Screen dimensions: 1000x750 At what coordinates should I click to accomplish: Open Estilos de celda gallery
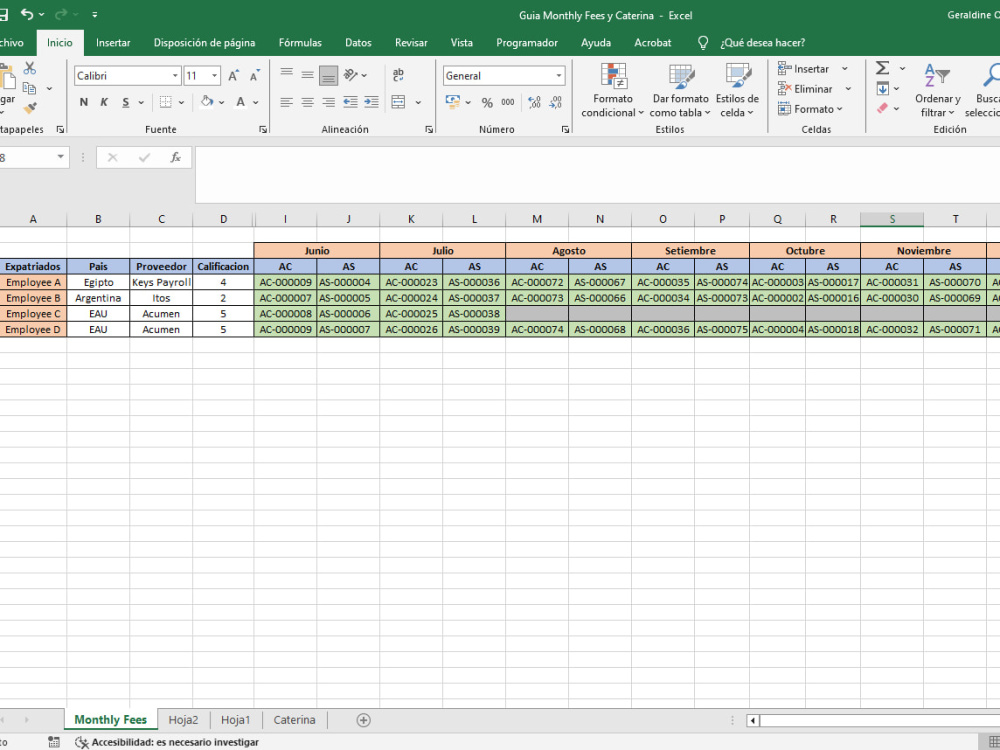(x=737, y=91)
